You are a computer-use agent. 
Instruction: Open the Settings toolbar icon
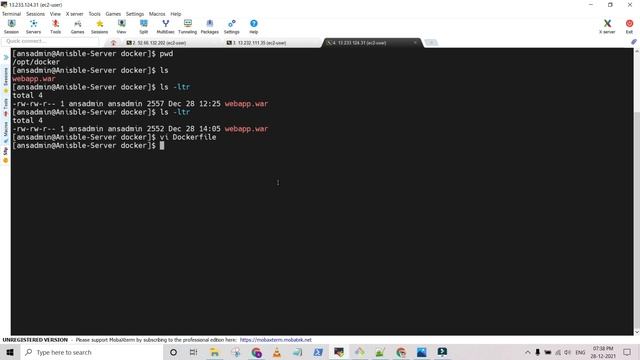231,27
